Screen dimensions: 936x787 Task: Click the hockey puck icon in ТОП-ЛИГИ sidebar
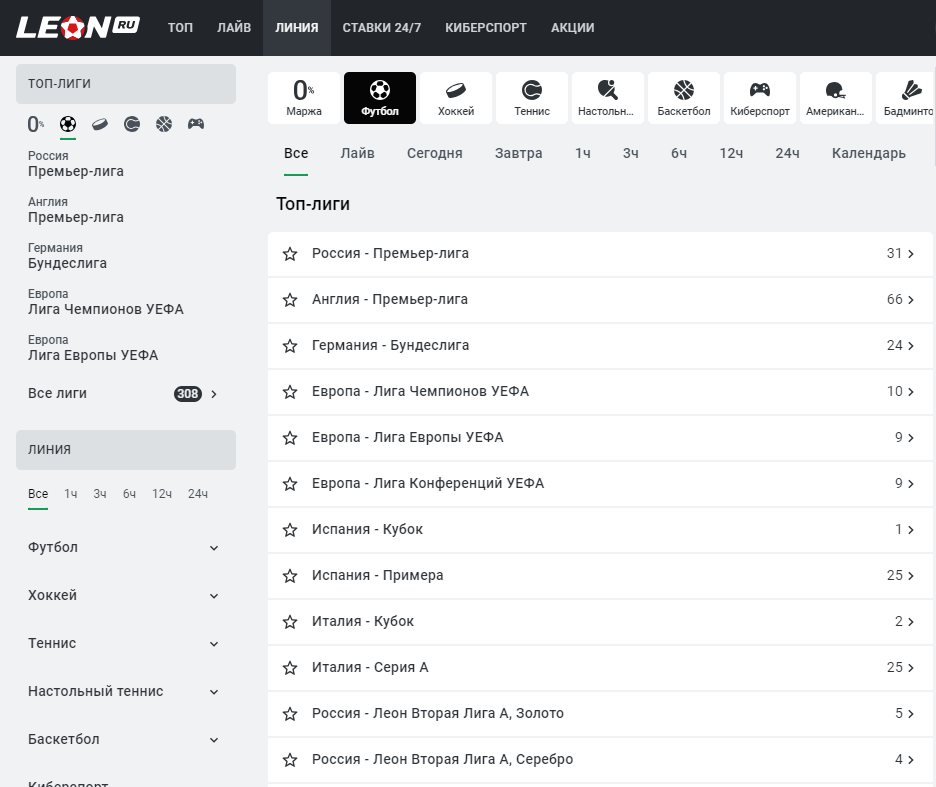[100, 124]
